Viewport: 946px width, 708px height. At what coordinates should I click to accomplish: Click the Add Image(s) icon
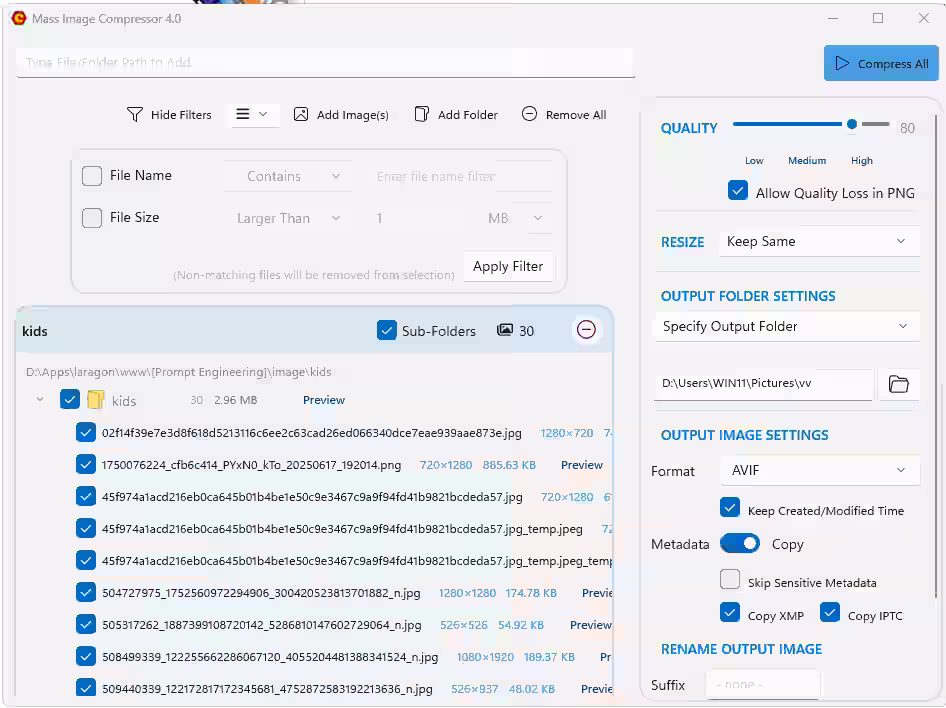point(301,115)
